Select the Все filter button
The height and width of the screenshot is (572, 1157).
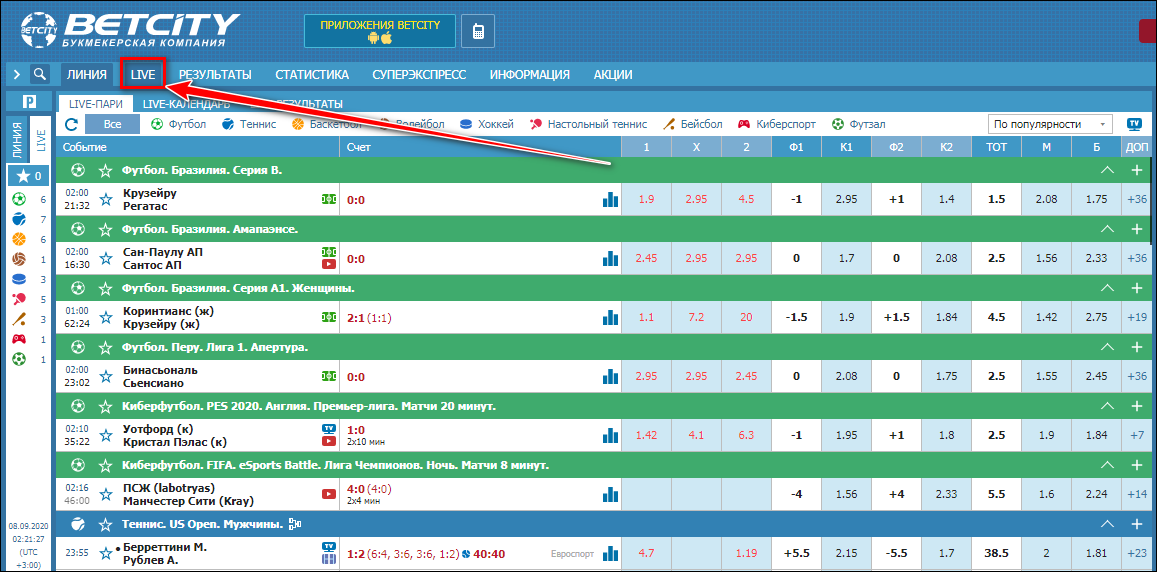112,124
